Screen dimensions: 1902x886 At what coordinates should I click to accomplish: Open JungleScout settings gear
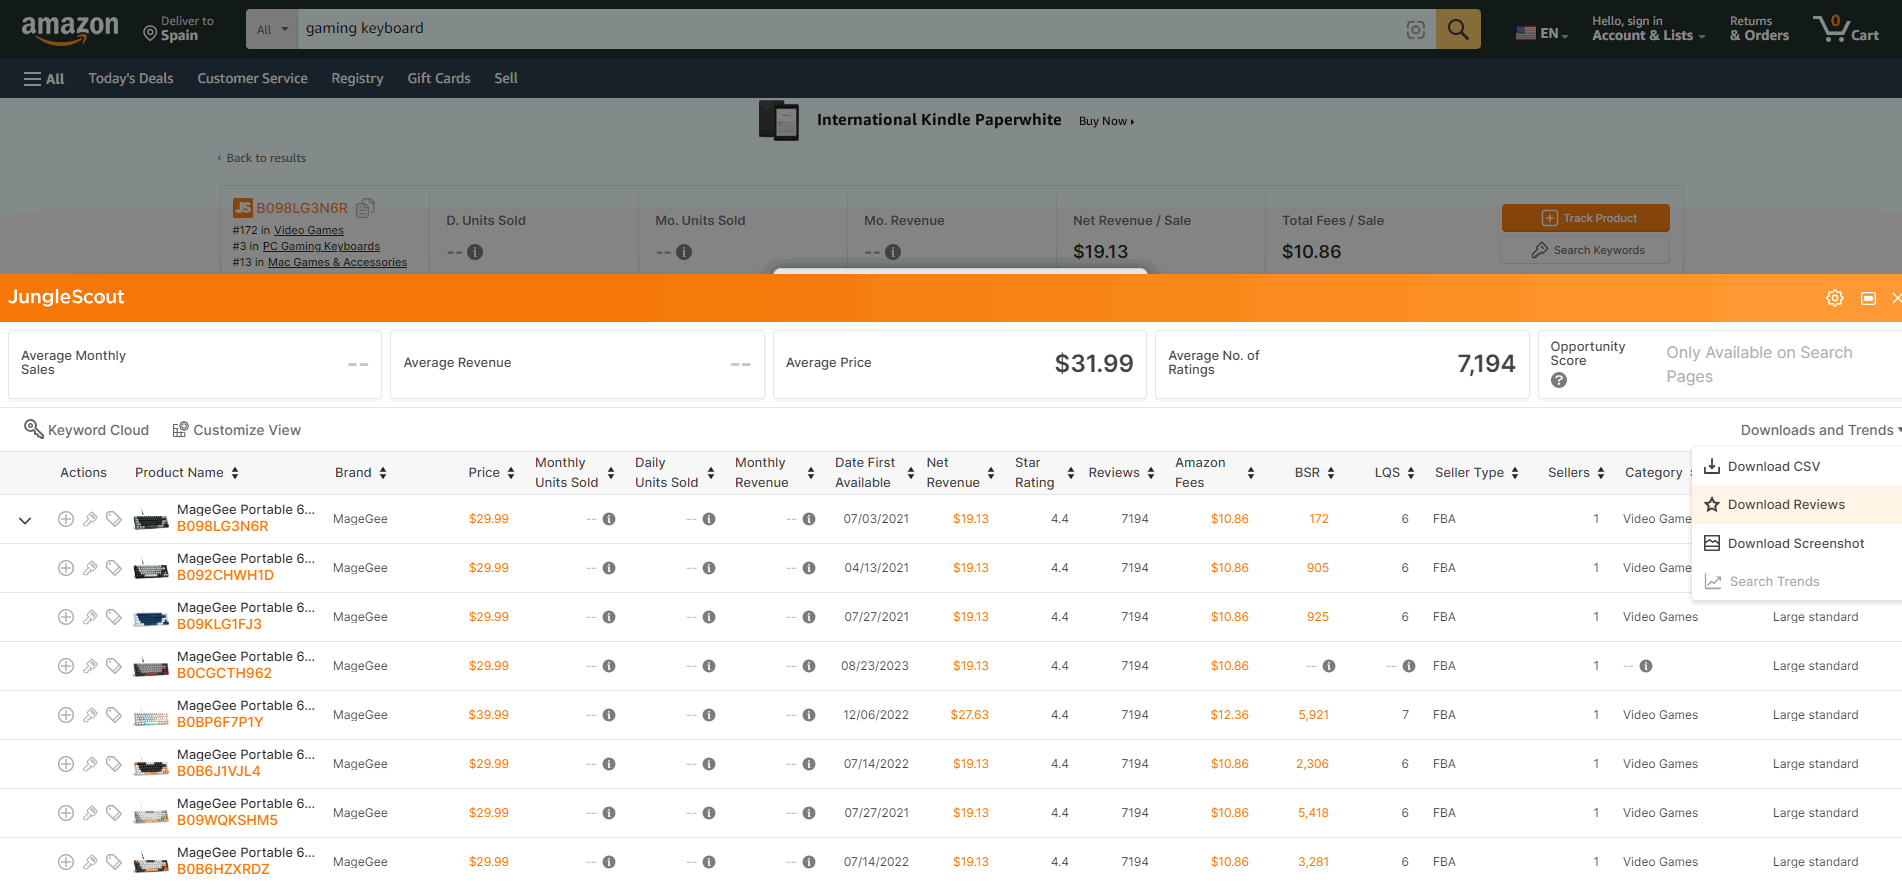[x=1835, y=298]
